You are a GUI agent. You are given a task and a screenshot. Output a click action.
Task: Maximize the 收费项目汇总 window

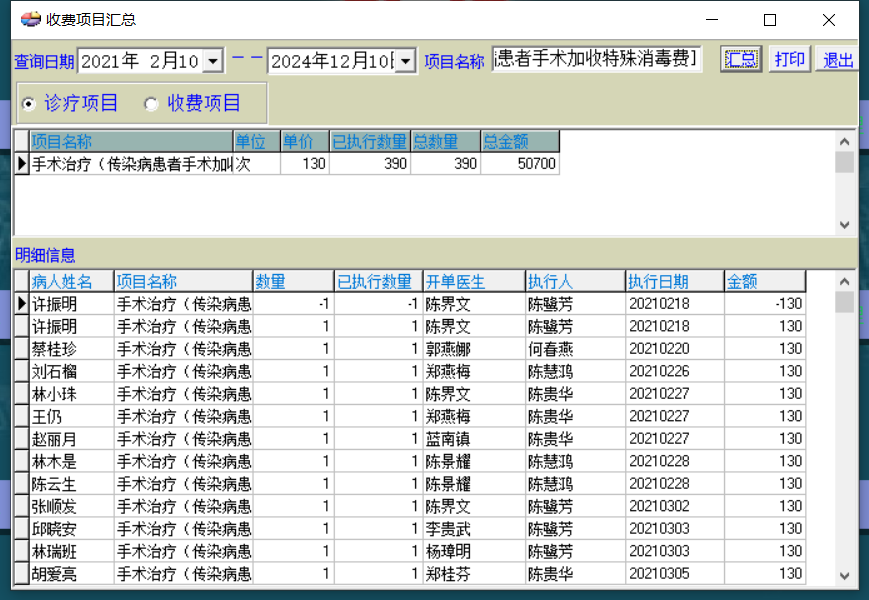pos(770,20)
